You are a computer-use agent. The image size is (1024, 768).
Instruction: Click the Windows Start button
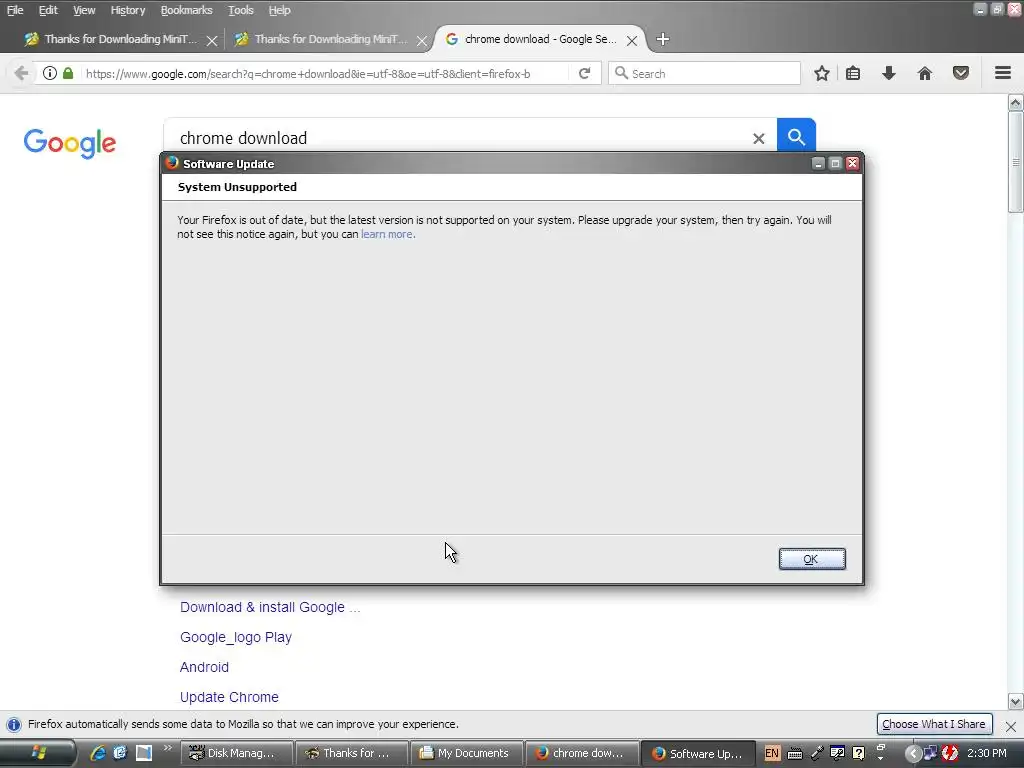[x=38, y=753]
